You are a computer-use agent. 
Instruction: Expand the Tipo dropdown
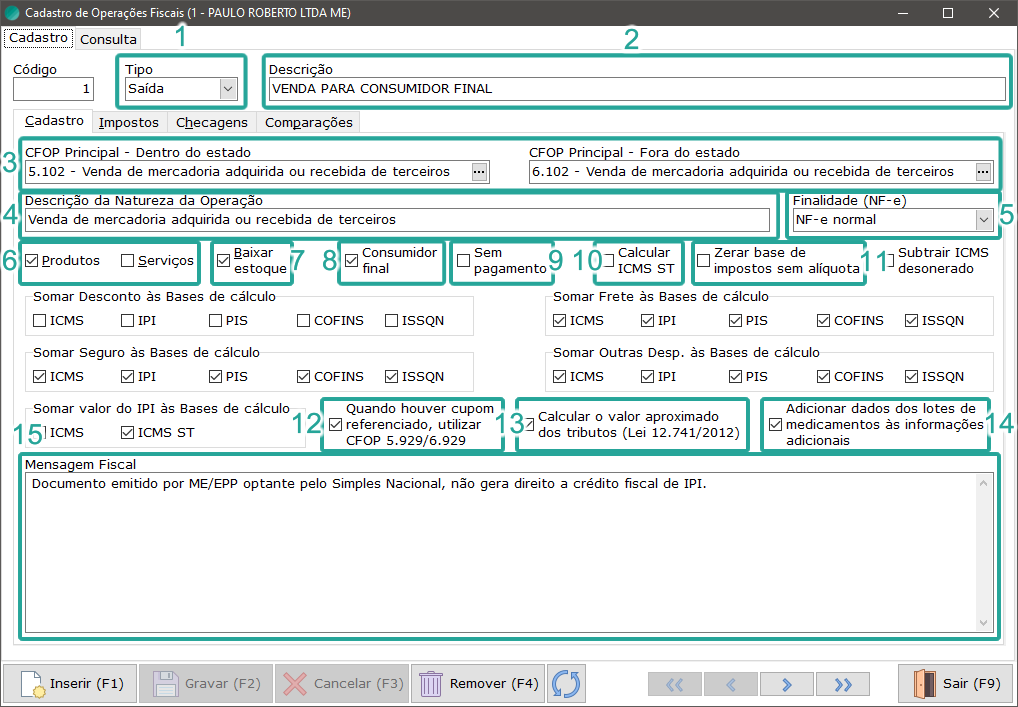coord(228,89)
